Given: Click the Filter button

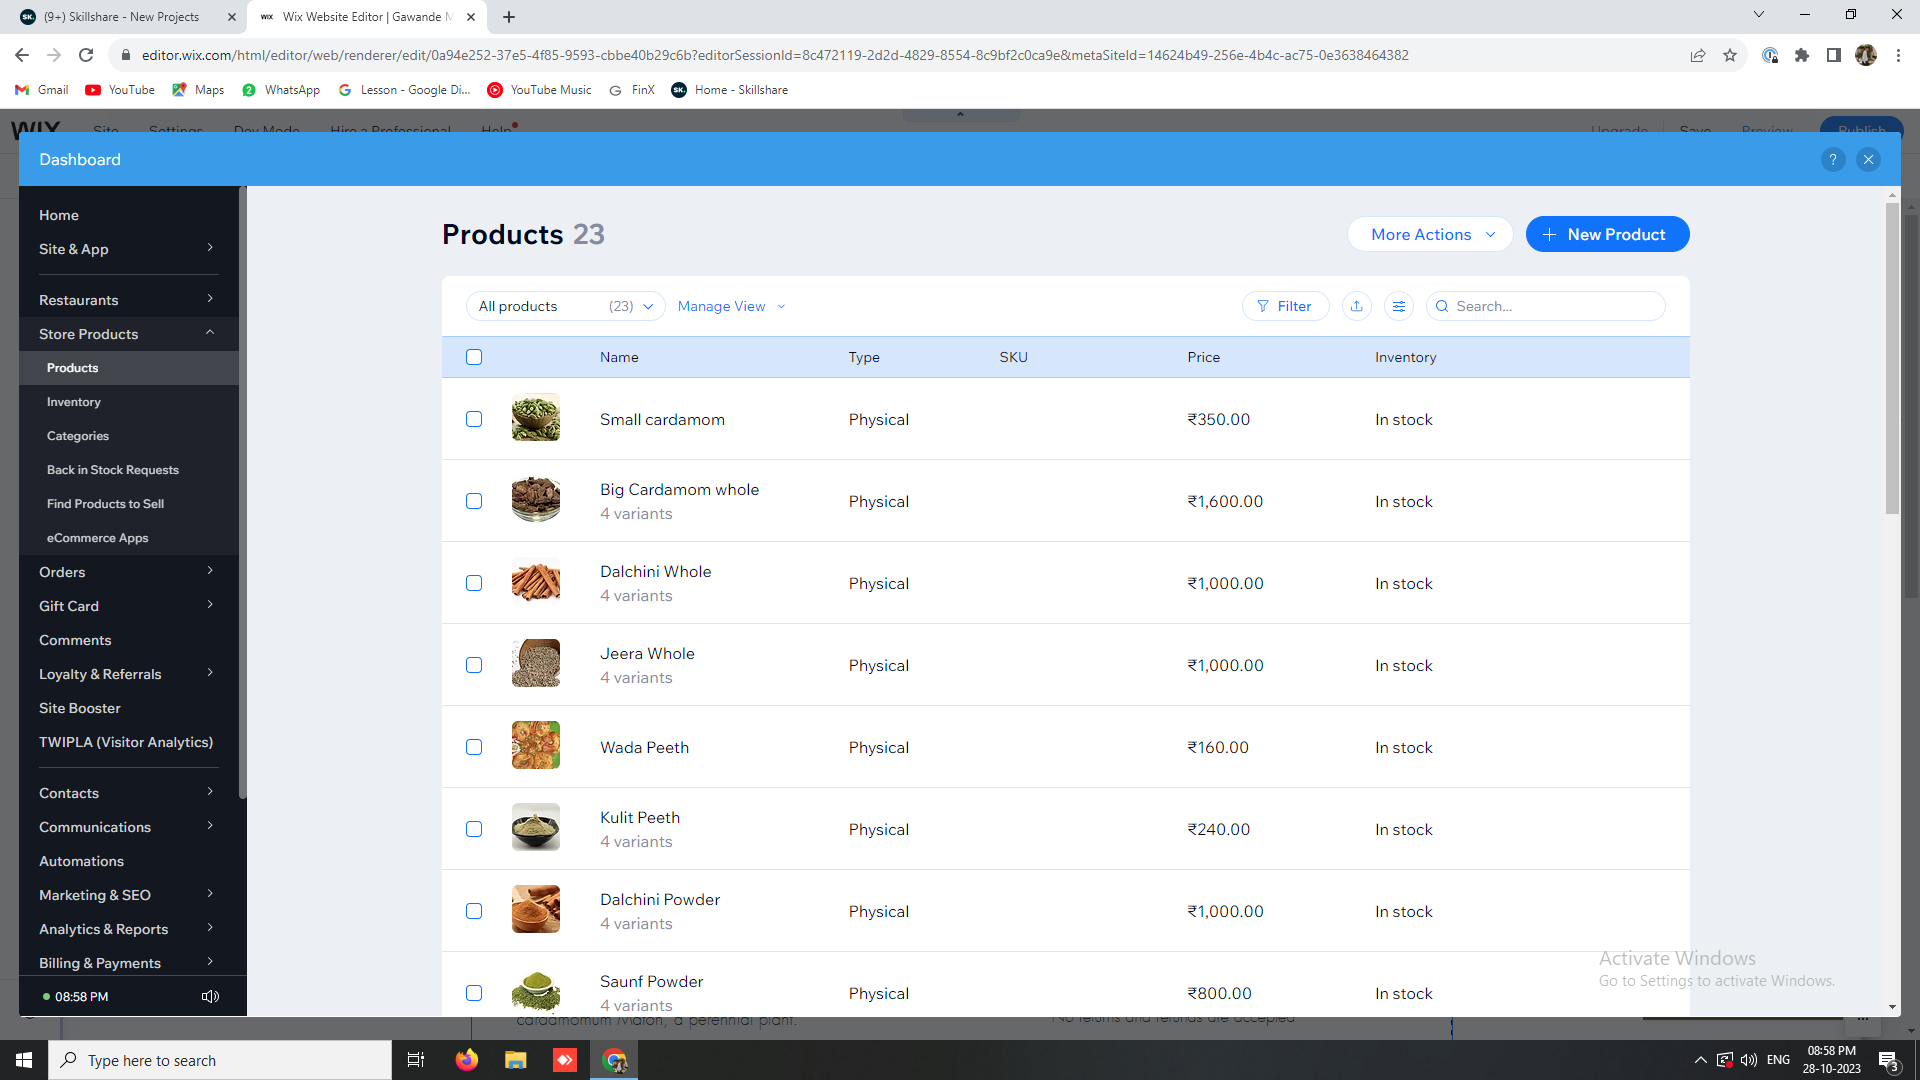Looking at the screenshot, I should click(1285, 306).
